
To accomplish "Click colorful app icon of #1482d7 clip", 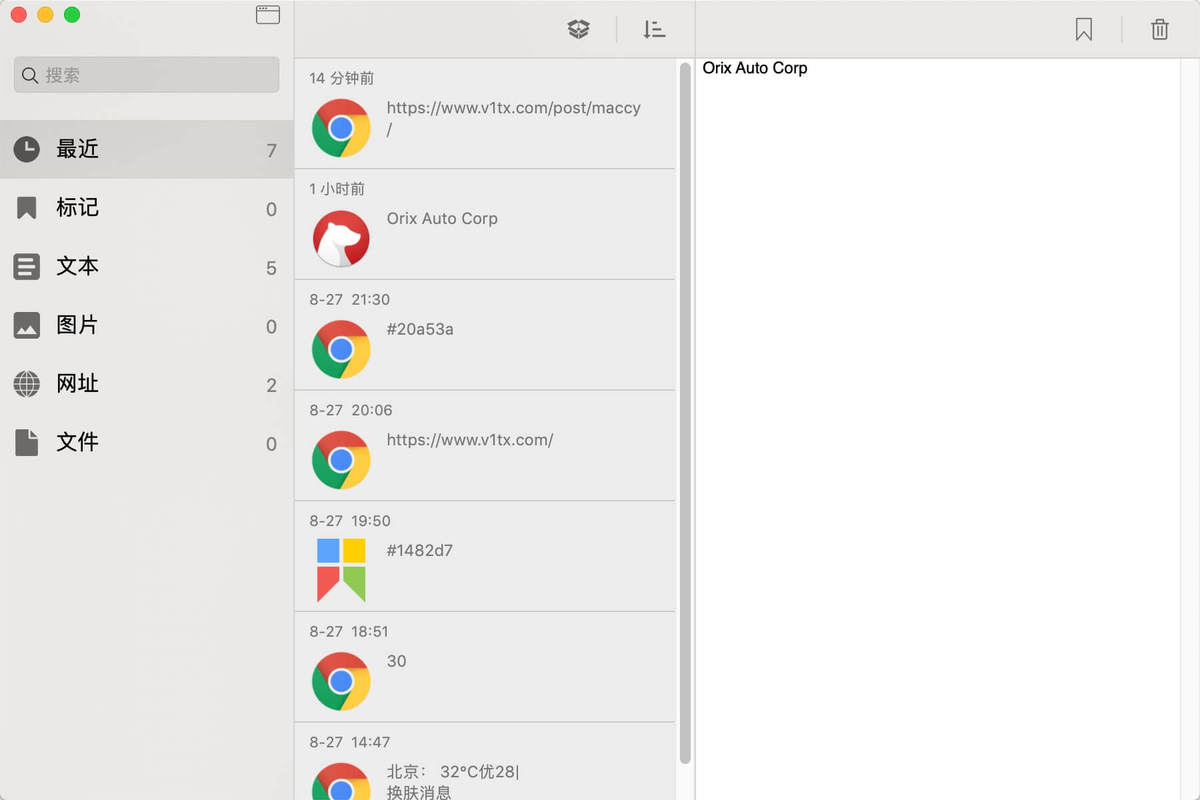I will point(341,571).
